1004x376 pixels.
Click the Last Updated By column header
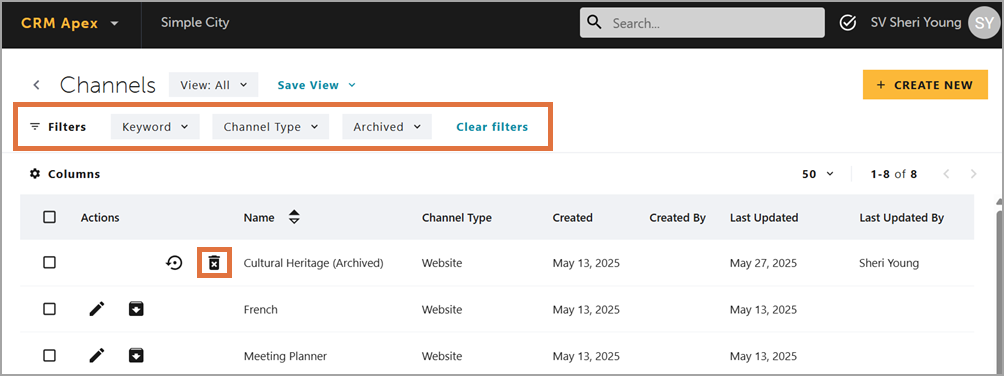tap(902, 218)
